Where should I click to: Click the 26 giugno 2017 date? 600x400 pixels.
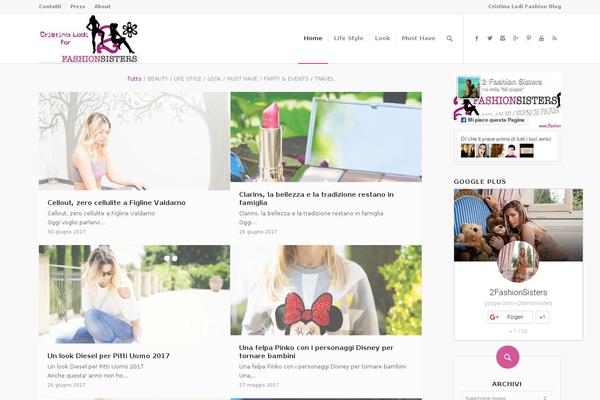(x=67, y=385)
